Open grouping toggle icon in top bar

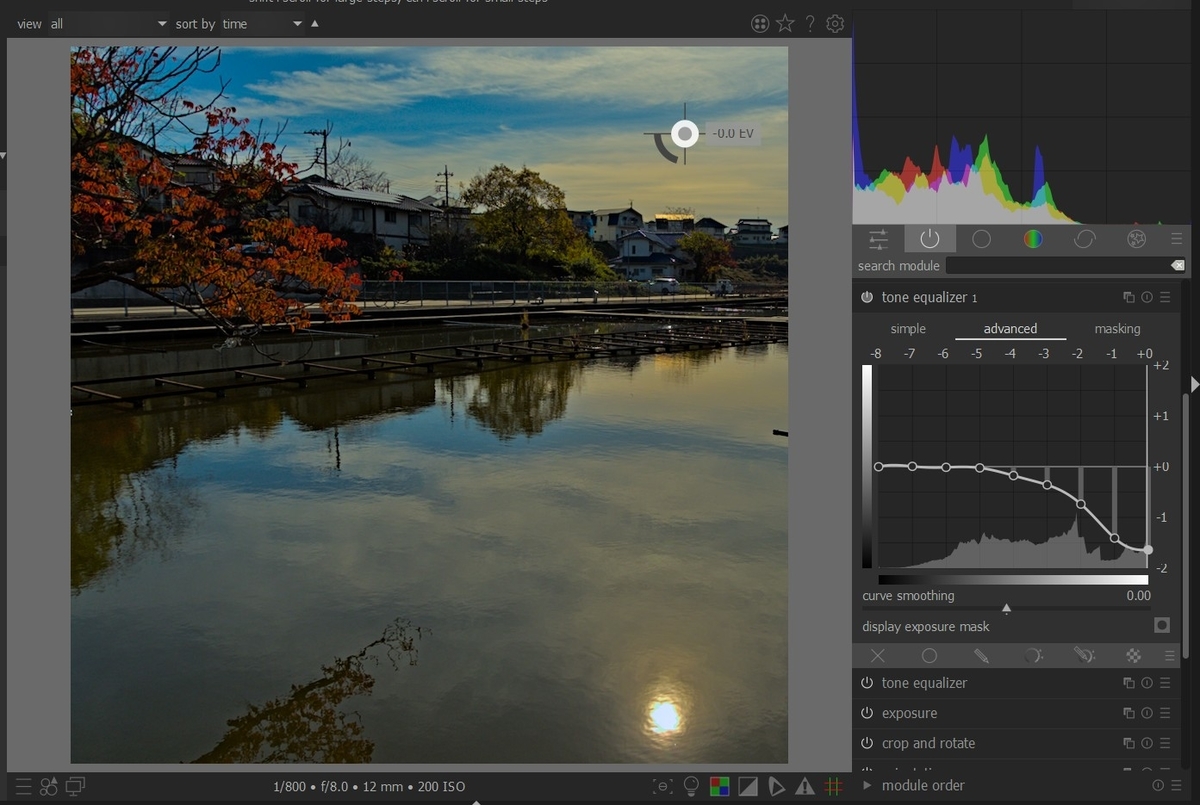tap(760, 24)
